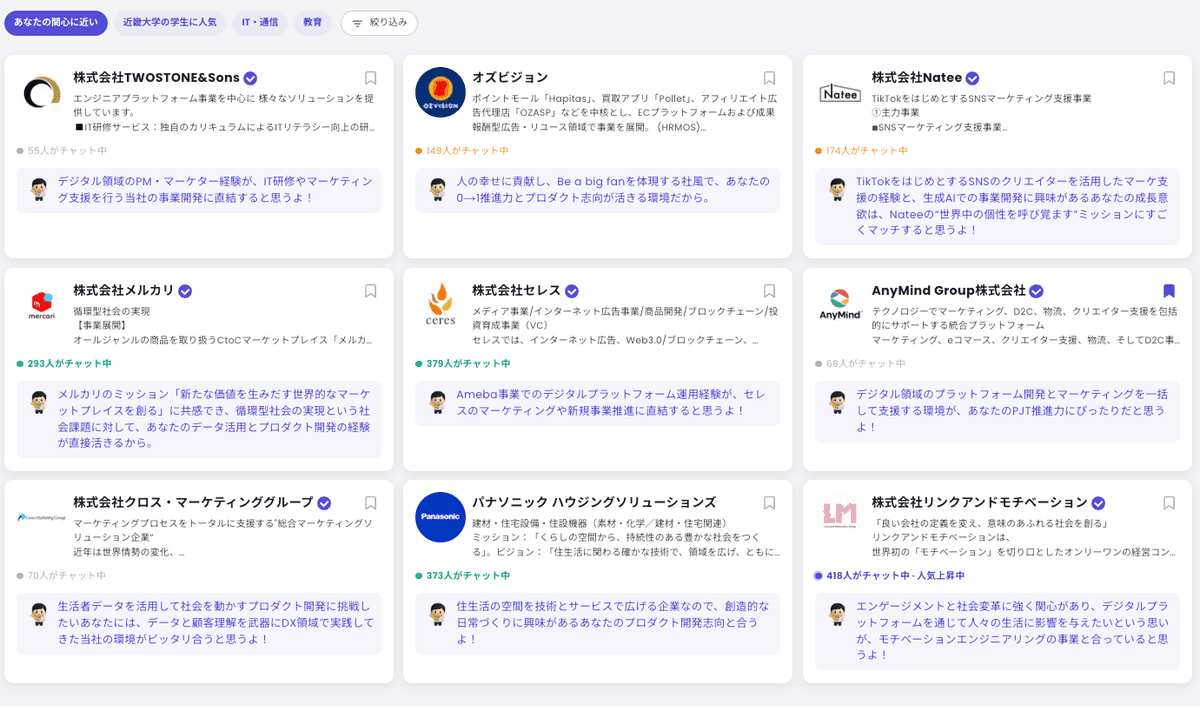Remove the bookmark on AnyMind Group株式会社
The height and width of the screenshot is (706, 1200).
(1169, 292)
